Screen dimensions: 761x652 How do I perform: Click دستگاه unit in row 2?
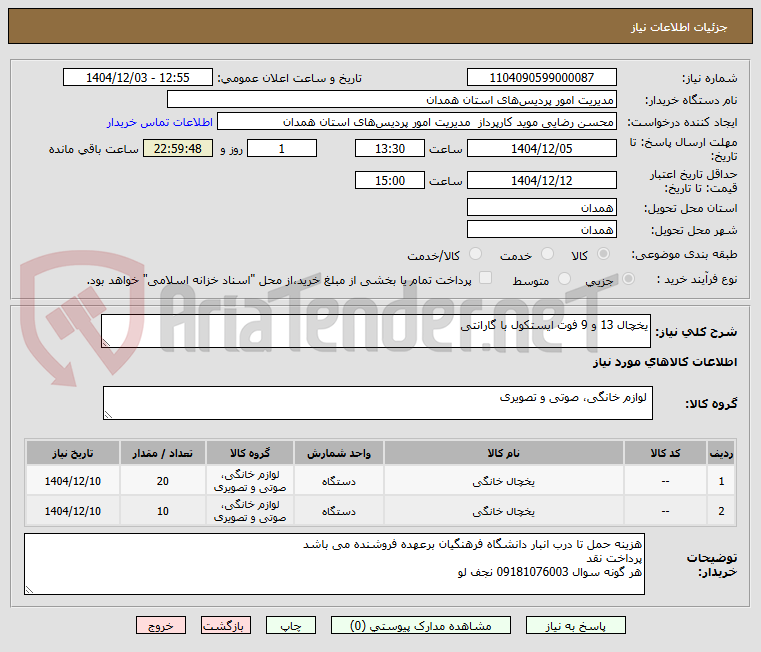339,511
